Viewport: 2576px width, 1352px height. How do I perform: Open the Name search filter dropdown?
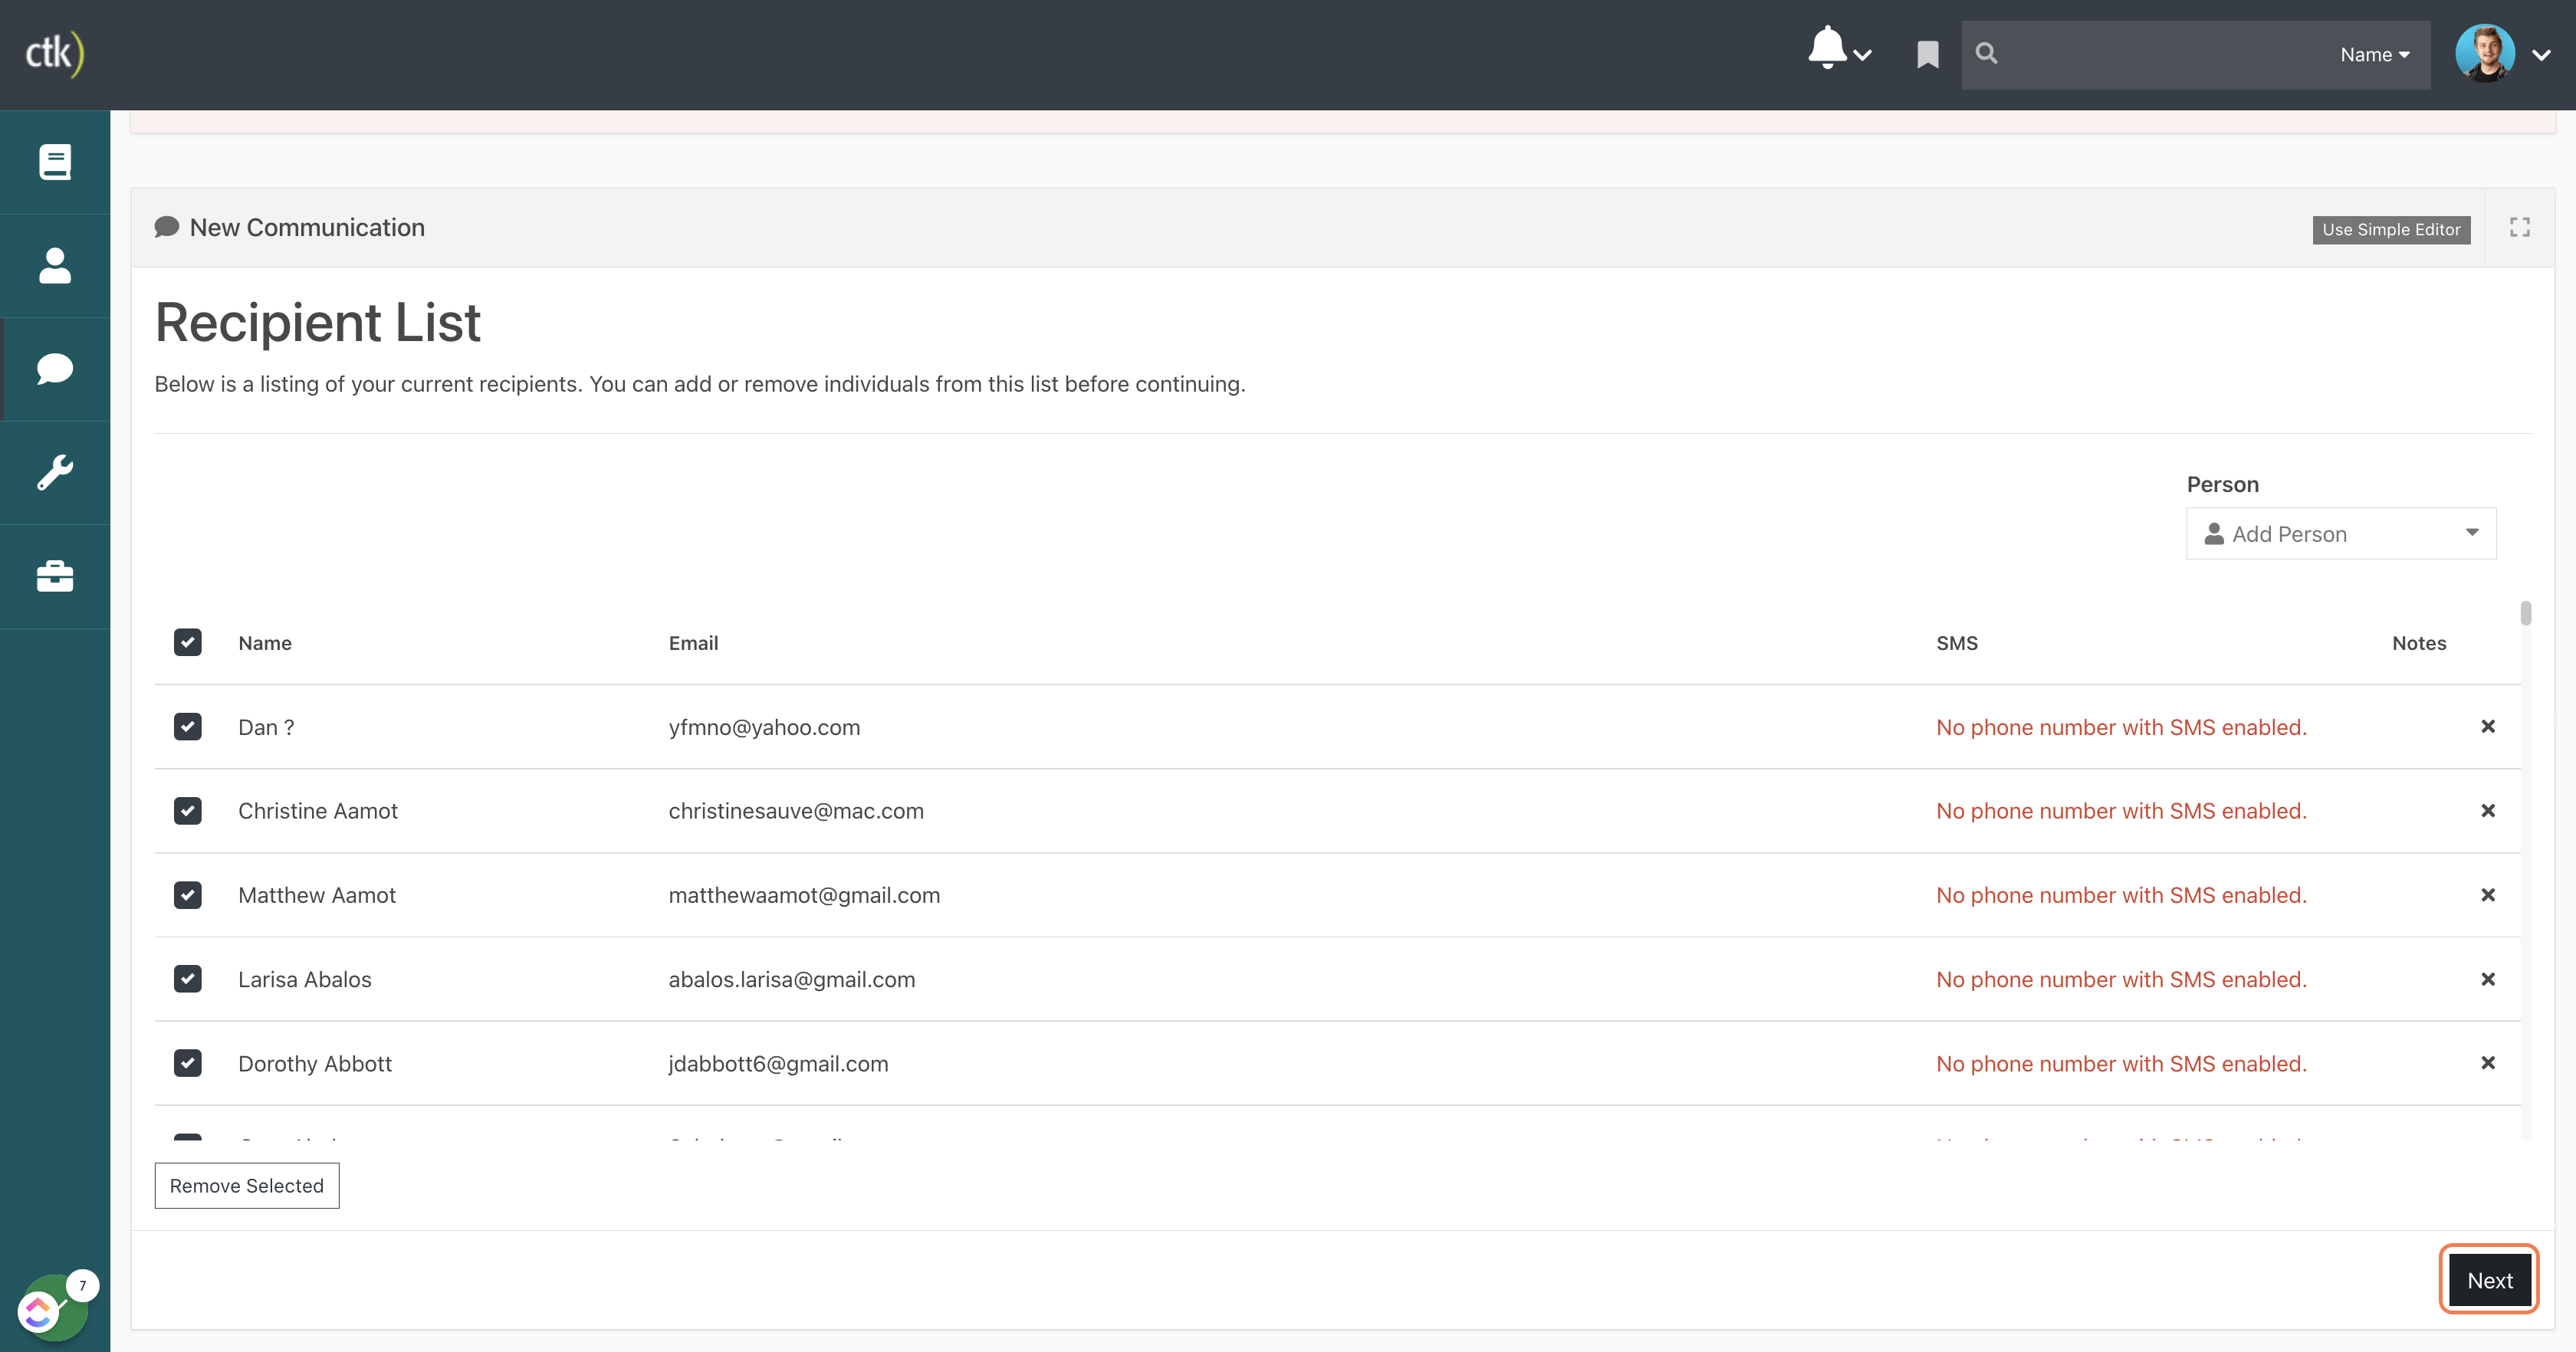pyautogui.click(x=2374, y=55)
